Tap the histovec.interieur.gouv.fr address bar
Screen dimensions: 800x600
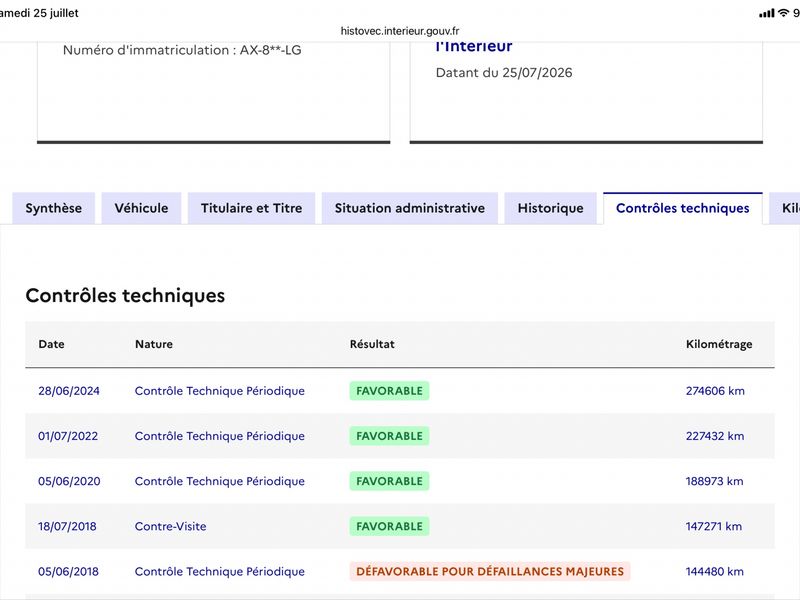tap(400, 31)
